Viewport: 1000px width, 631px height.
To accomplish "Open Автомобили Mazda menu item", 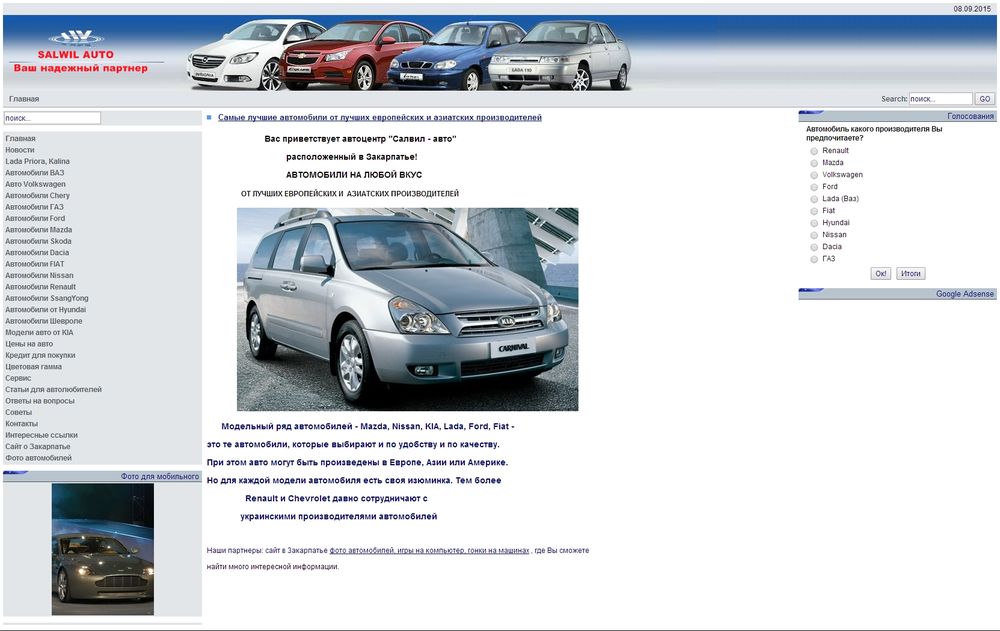I will (x=39, y=230).
